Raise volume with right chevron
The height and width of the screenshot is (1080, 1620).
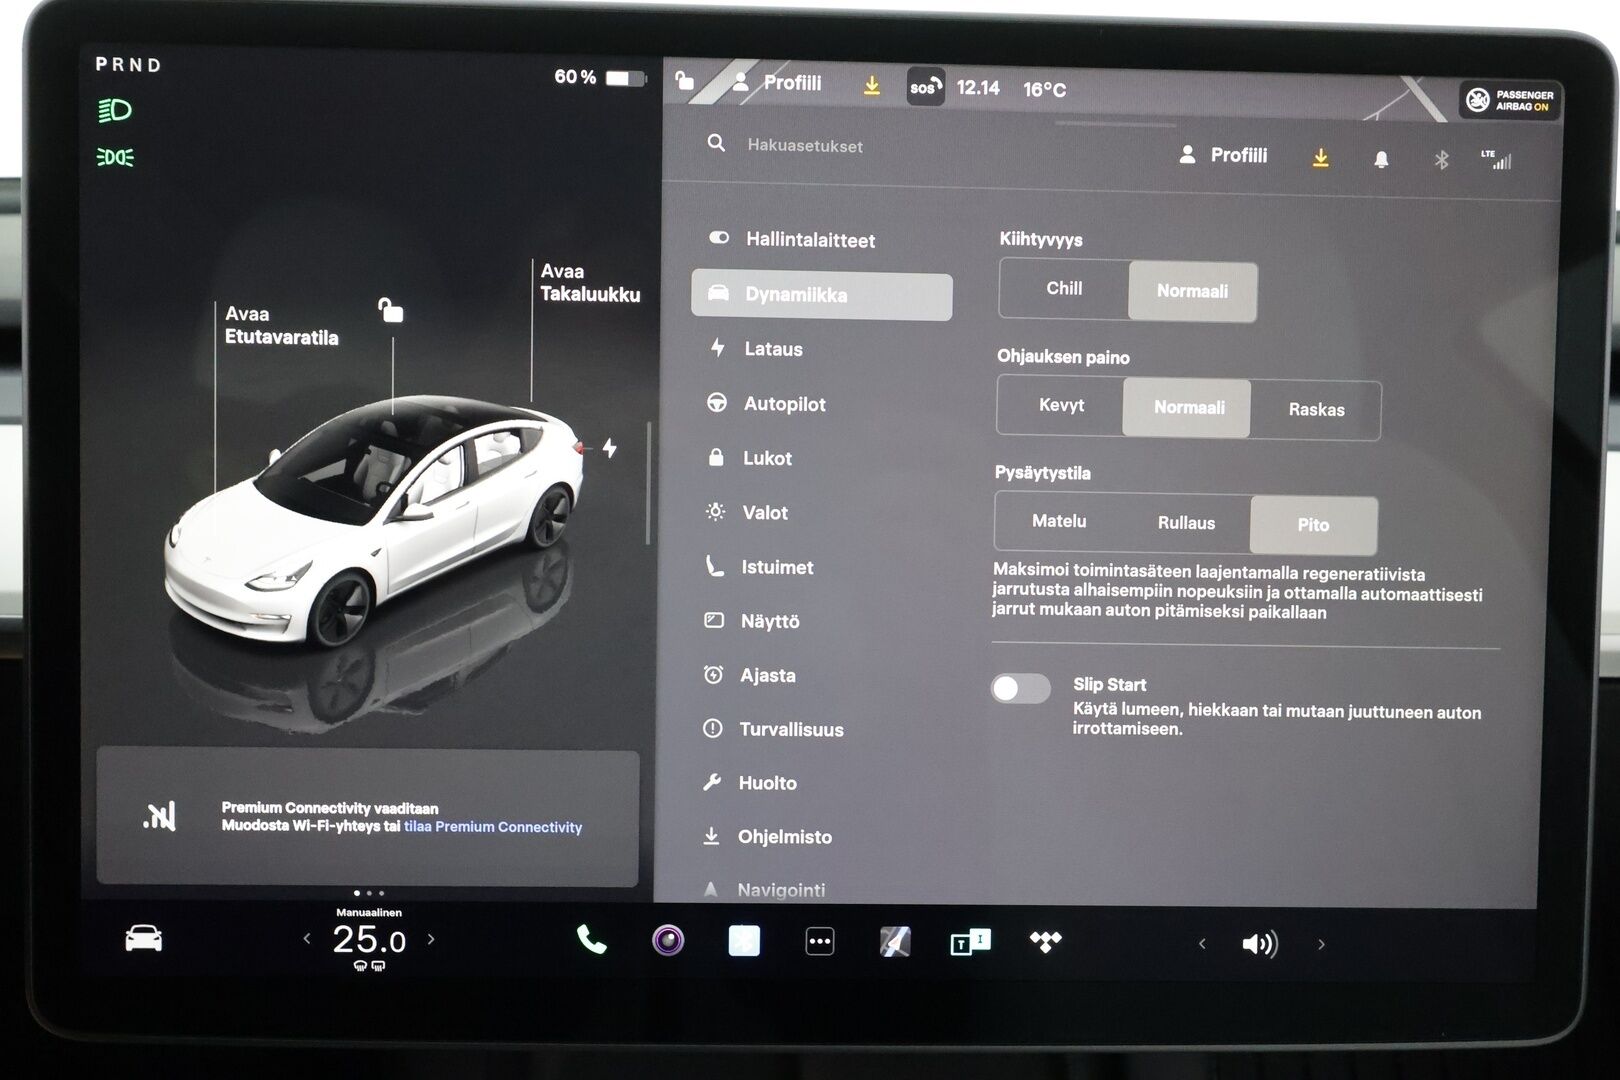pos(1321,944)
